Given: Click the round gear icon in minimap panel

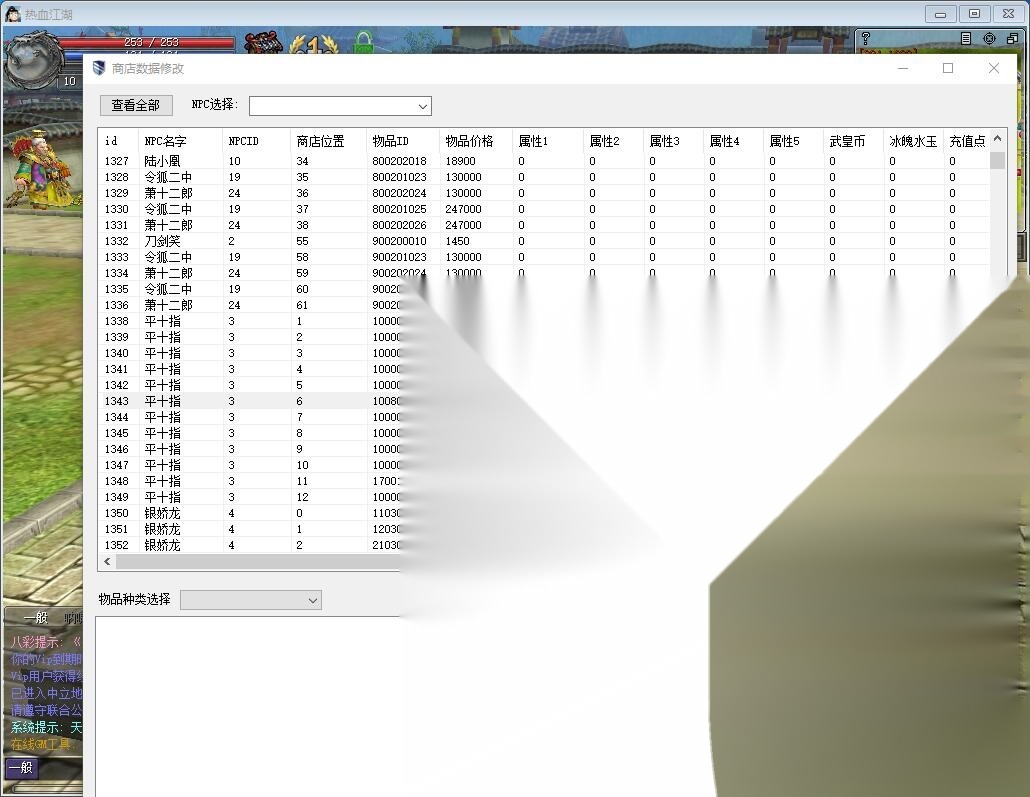Looking at the screenshot, I should pyautogui.click(x=989, y=39).
